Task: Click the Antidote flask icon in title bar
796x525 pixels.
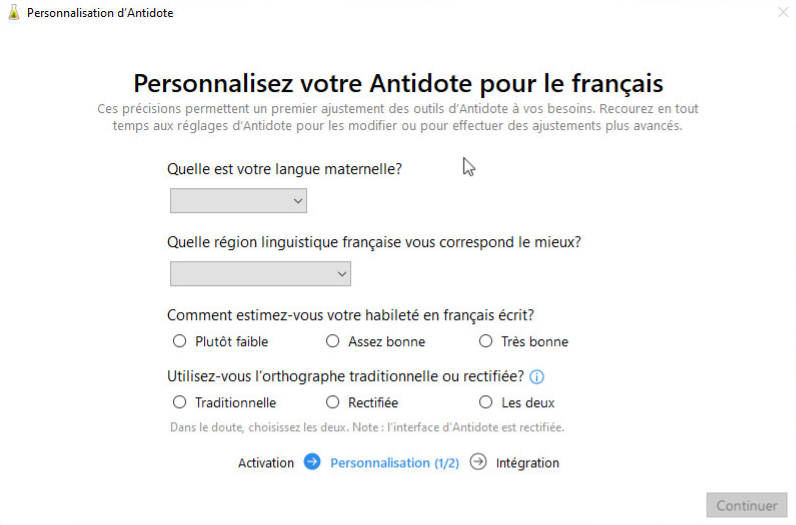Action: tap(13, 14)
